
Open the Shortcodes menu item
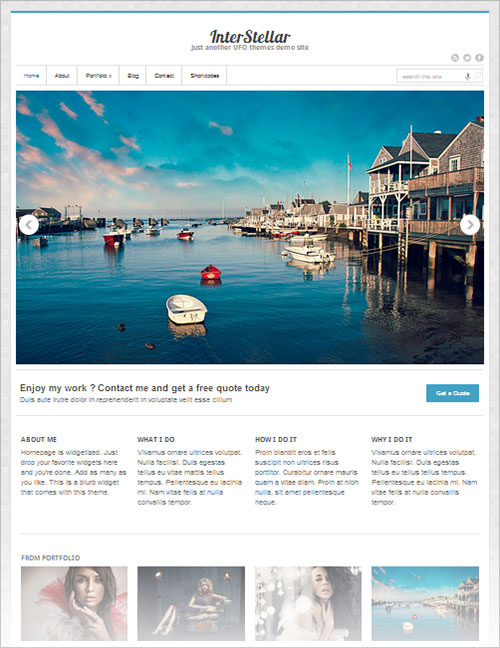[205, 76]
